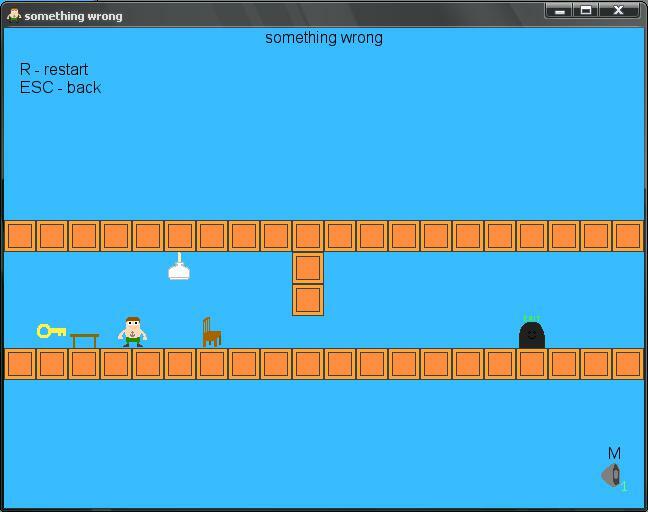Minimize the something wrong game window
The height and width of the screenshot is (512, 648).
click(559, 10)
